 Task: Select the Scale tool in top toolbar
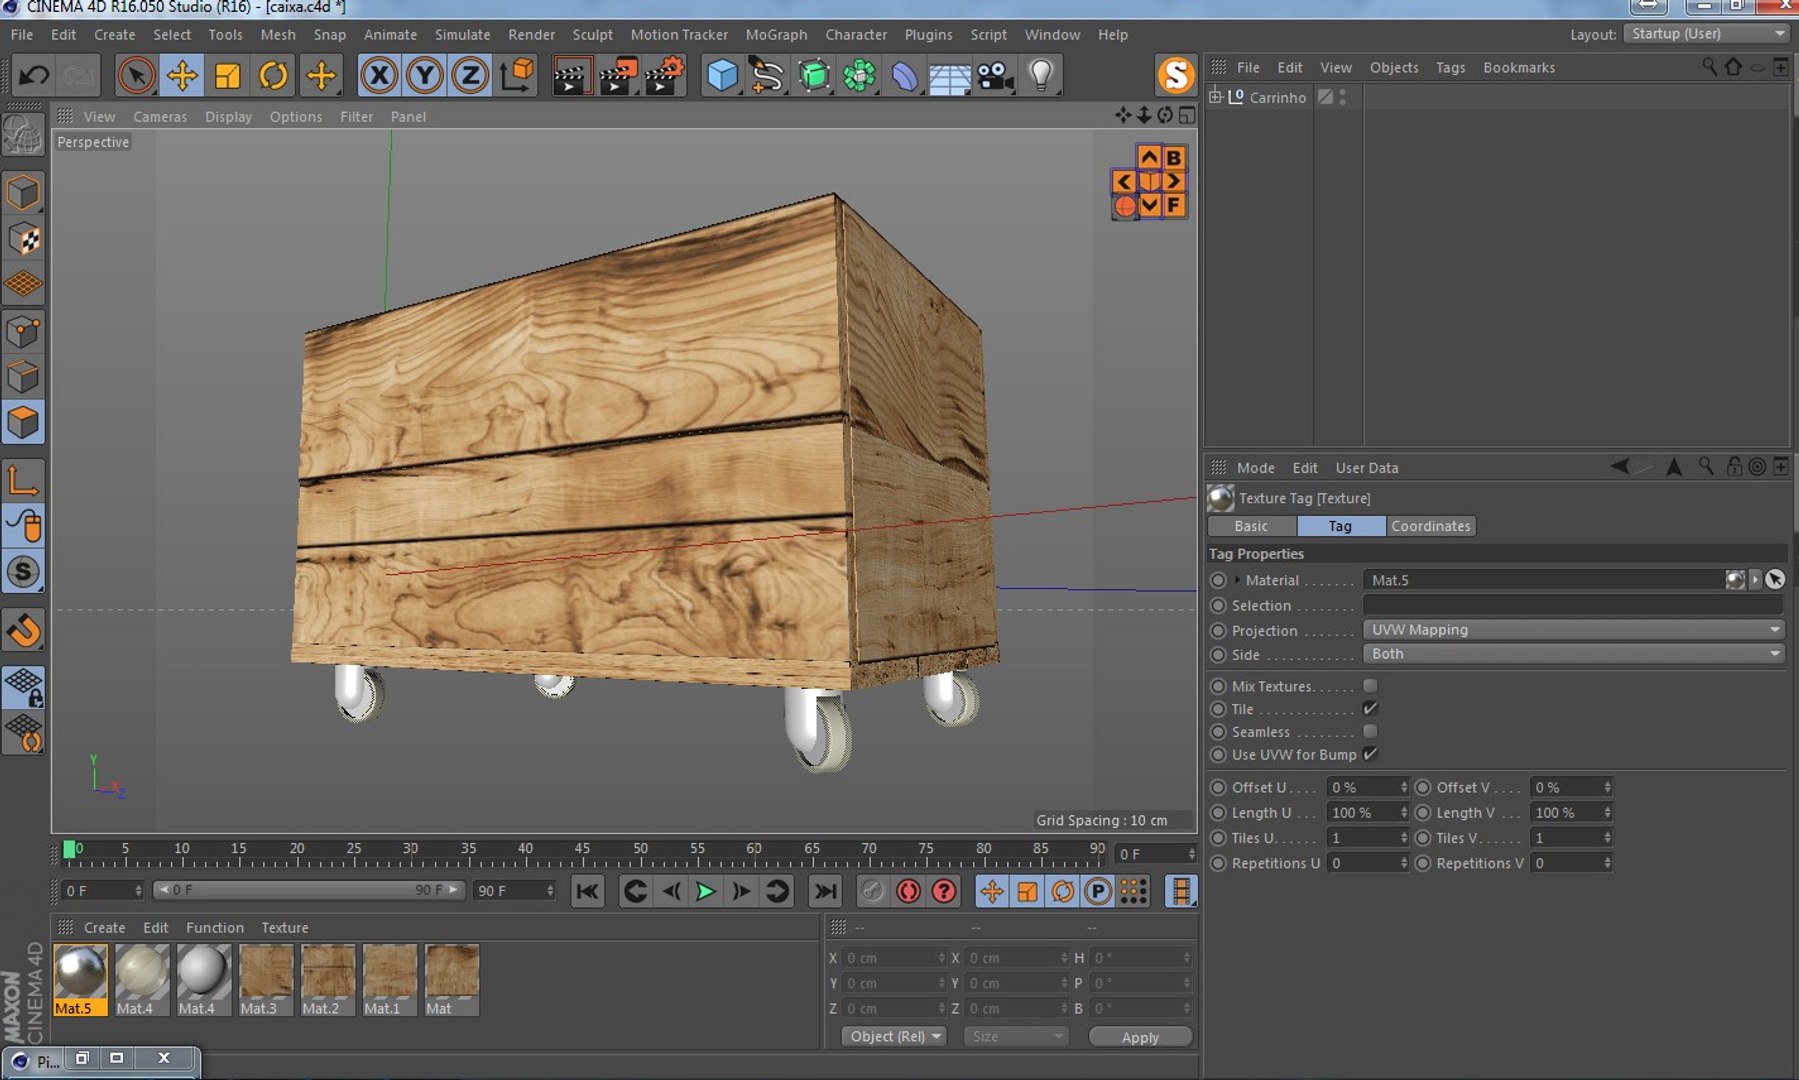(x=228, y=76)
